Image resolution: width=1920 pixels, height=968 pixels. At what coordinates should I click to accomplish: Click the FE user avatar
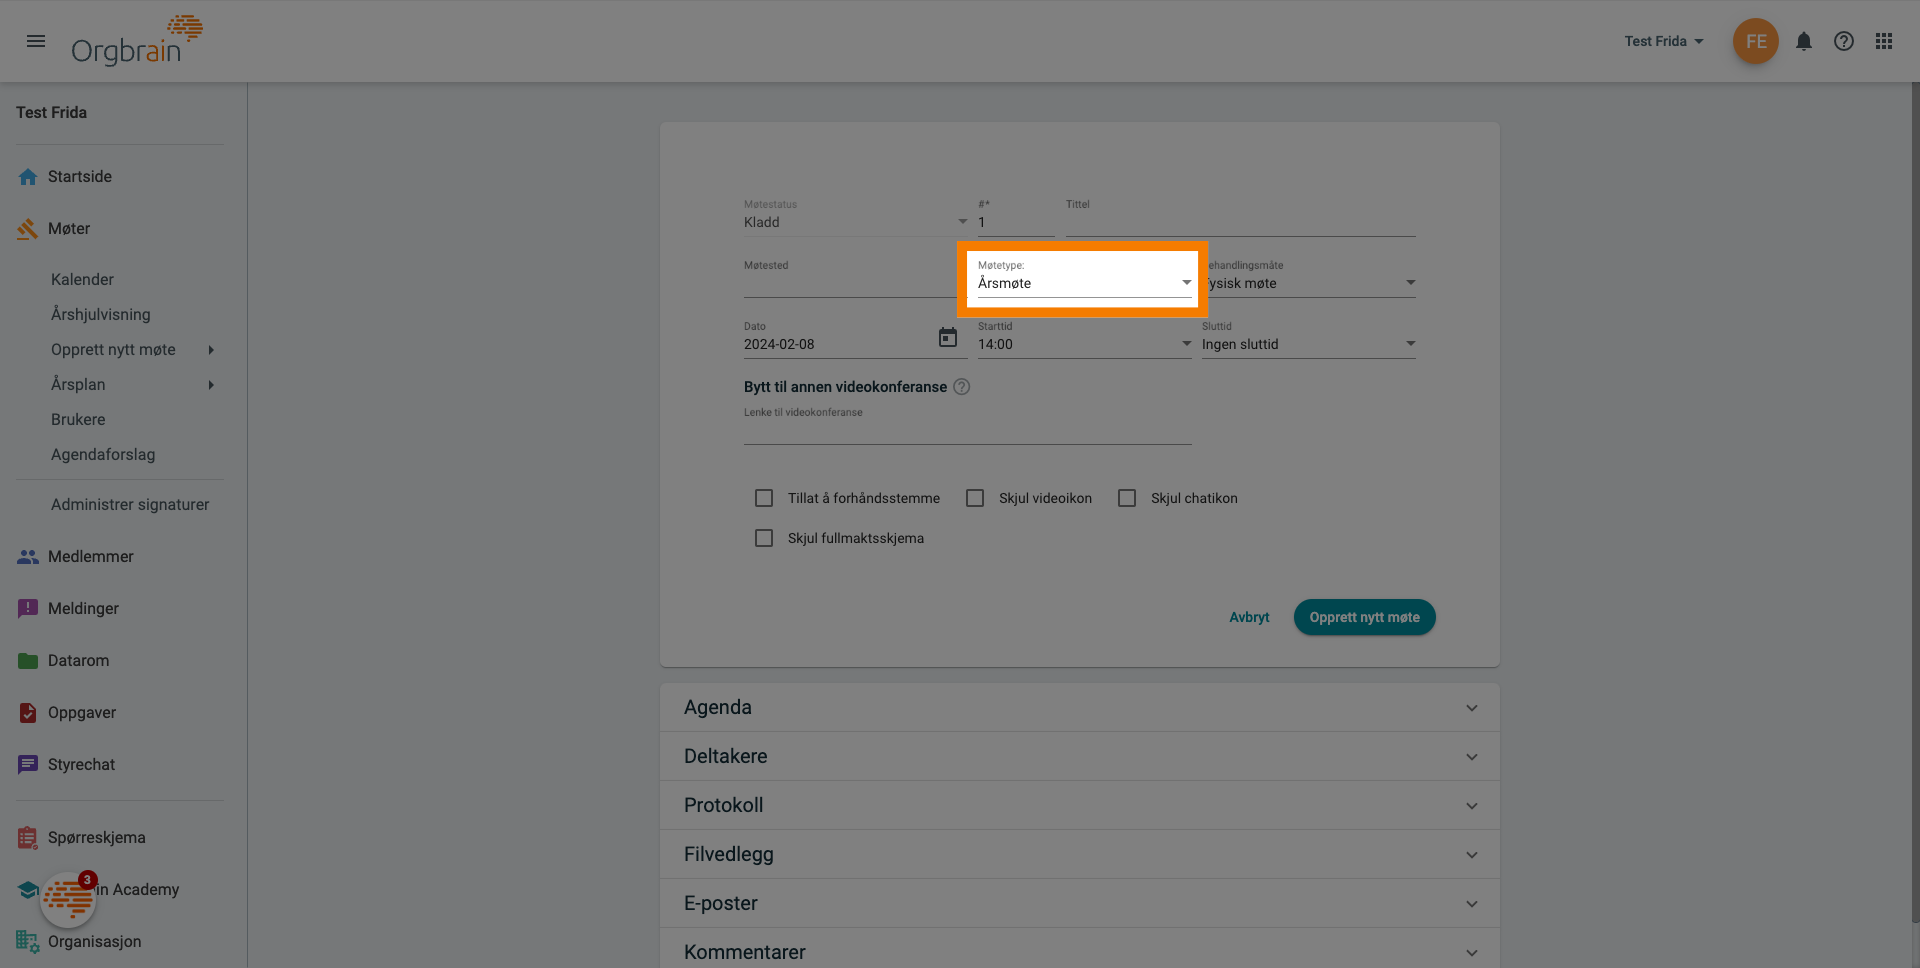1755,41
